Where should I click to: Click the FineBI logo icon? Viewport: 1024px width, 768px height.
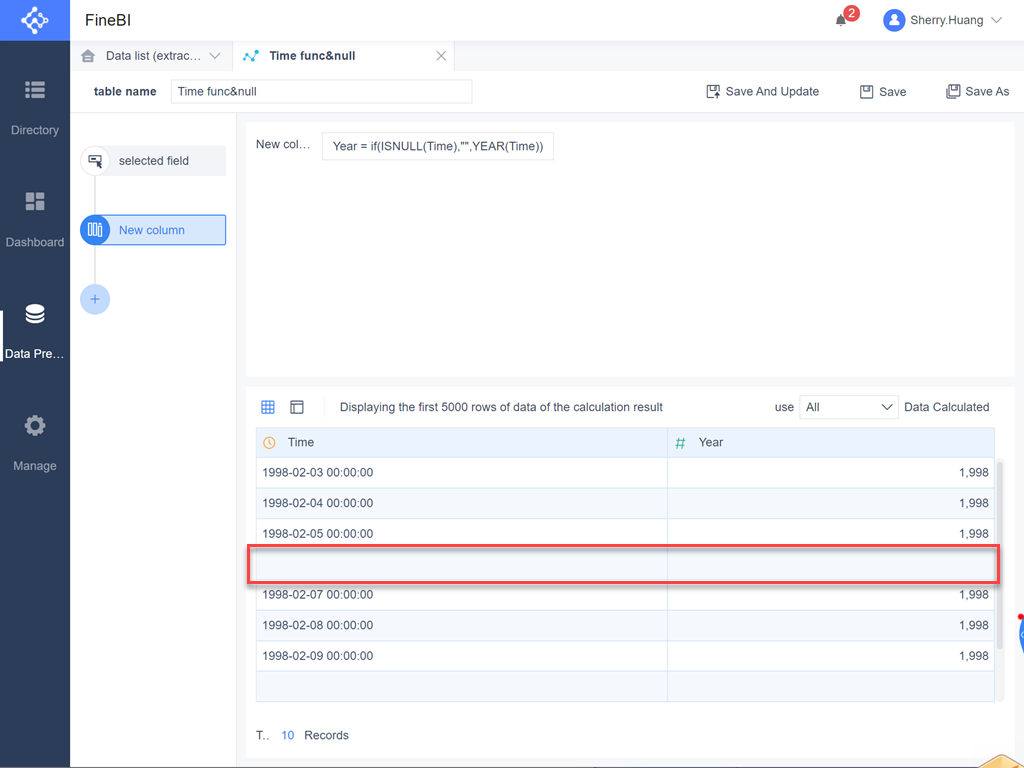click(x=34, y=20)
